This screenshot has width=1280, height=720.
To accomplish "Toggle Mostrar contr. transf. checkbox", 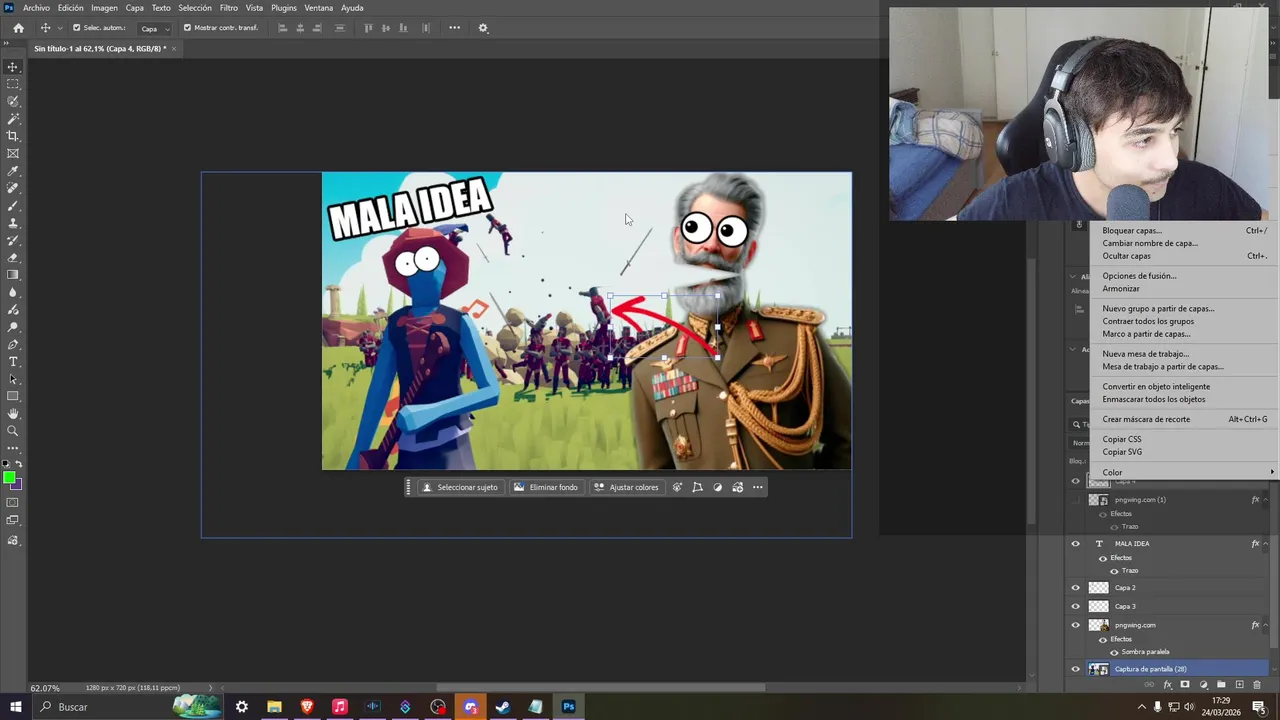I will click(x=187, y=28).
